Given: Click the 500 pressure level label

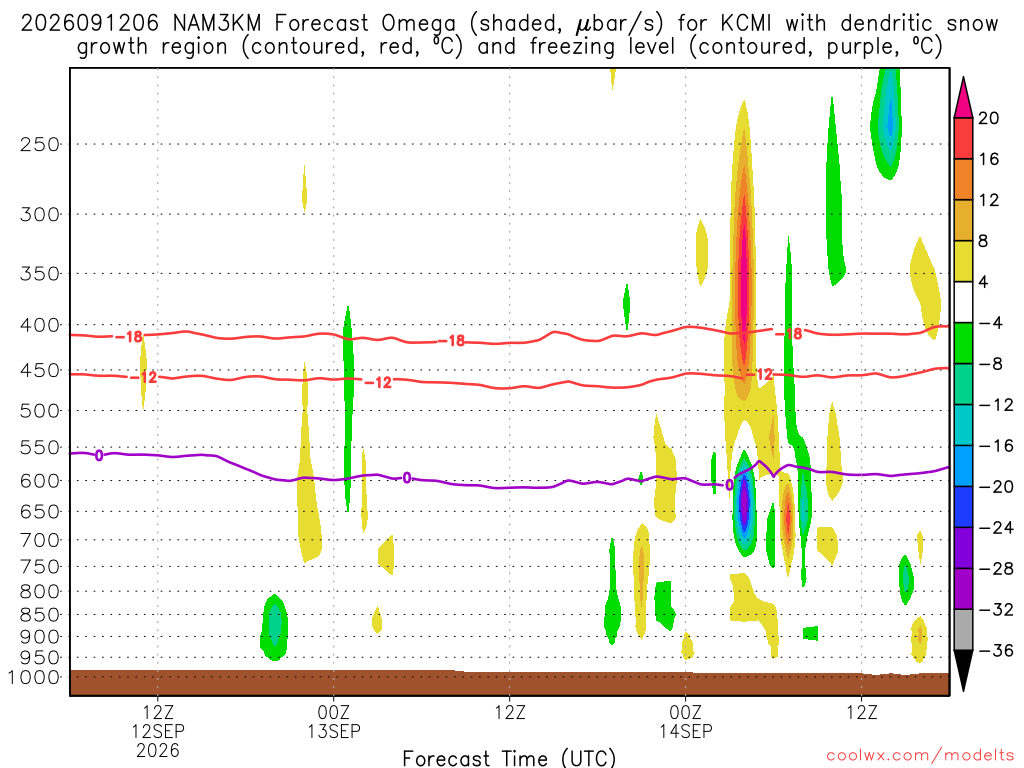Looking at the screenshot, I should [x=40, y=411].
